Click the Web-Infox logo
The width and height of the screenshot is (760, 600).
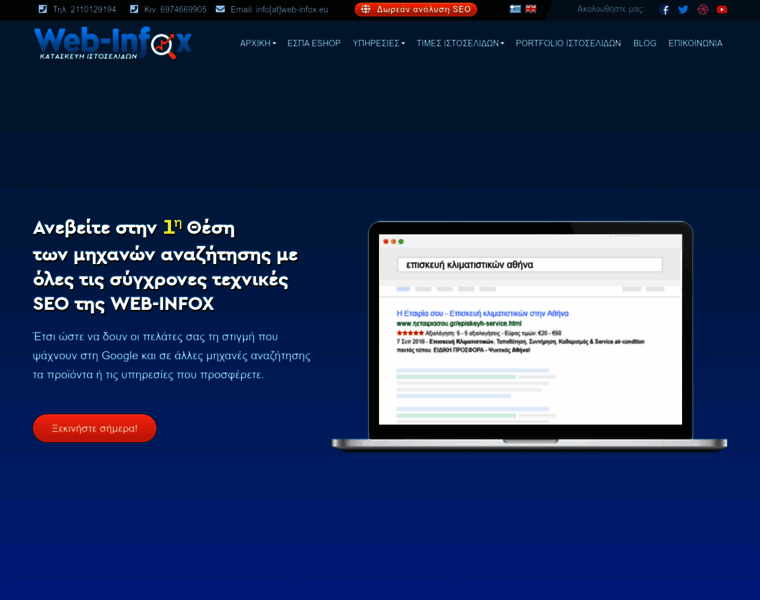click(113, 43)
